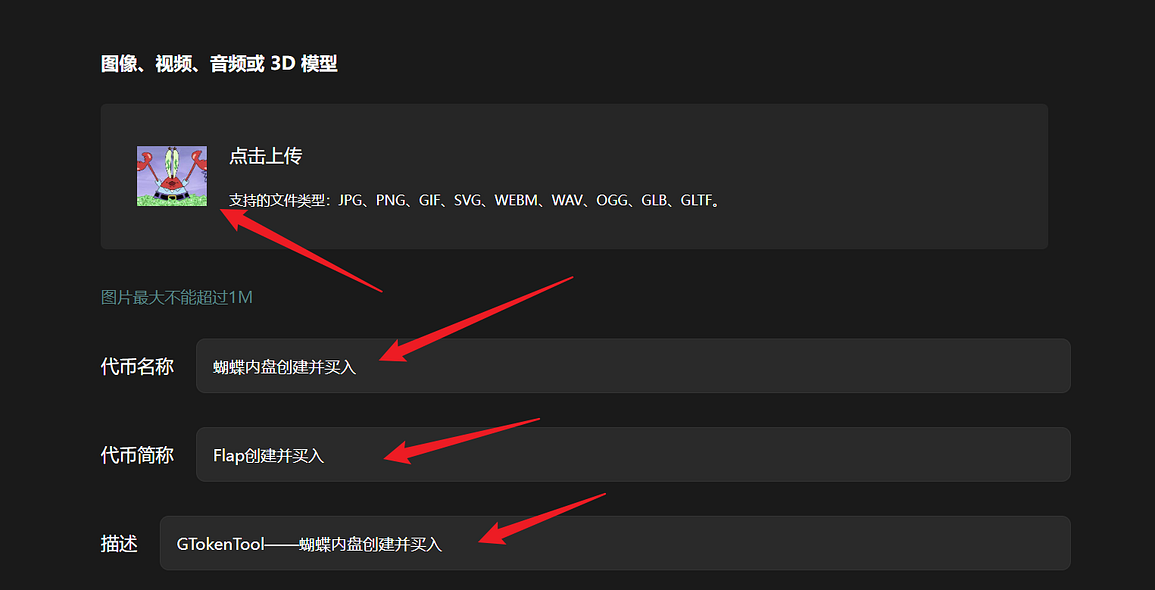The image size is (1155, 590).
Task: Click the Mr. Krabs uploaded image thumbnail
Action: pyautogui.click(x=172, y=176)
